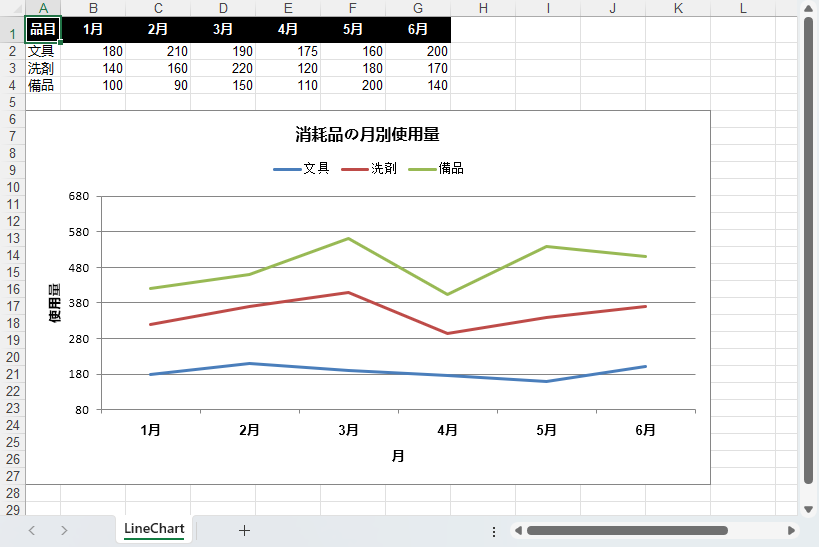Select column C header

point(158,8)
